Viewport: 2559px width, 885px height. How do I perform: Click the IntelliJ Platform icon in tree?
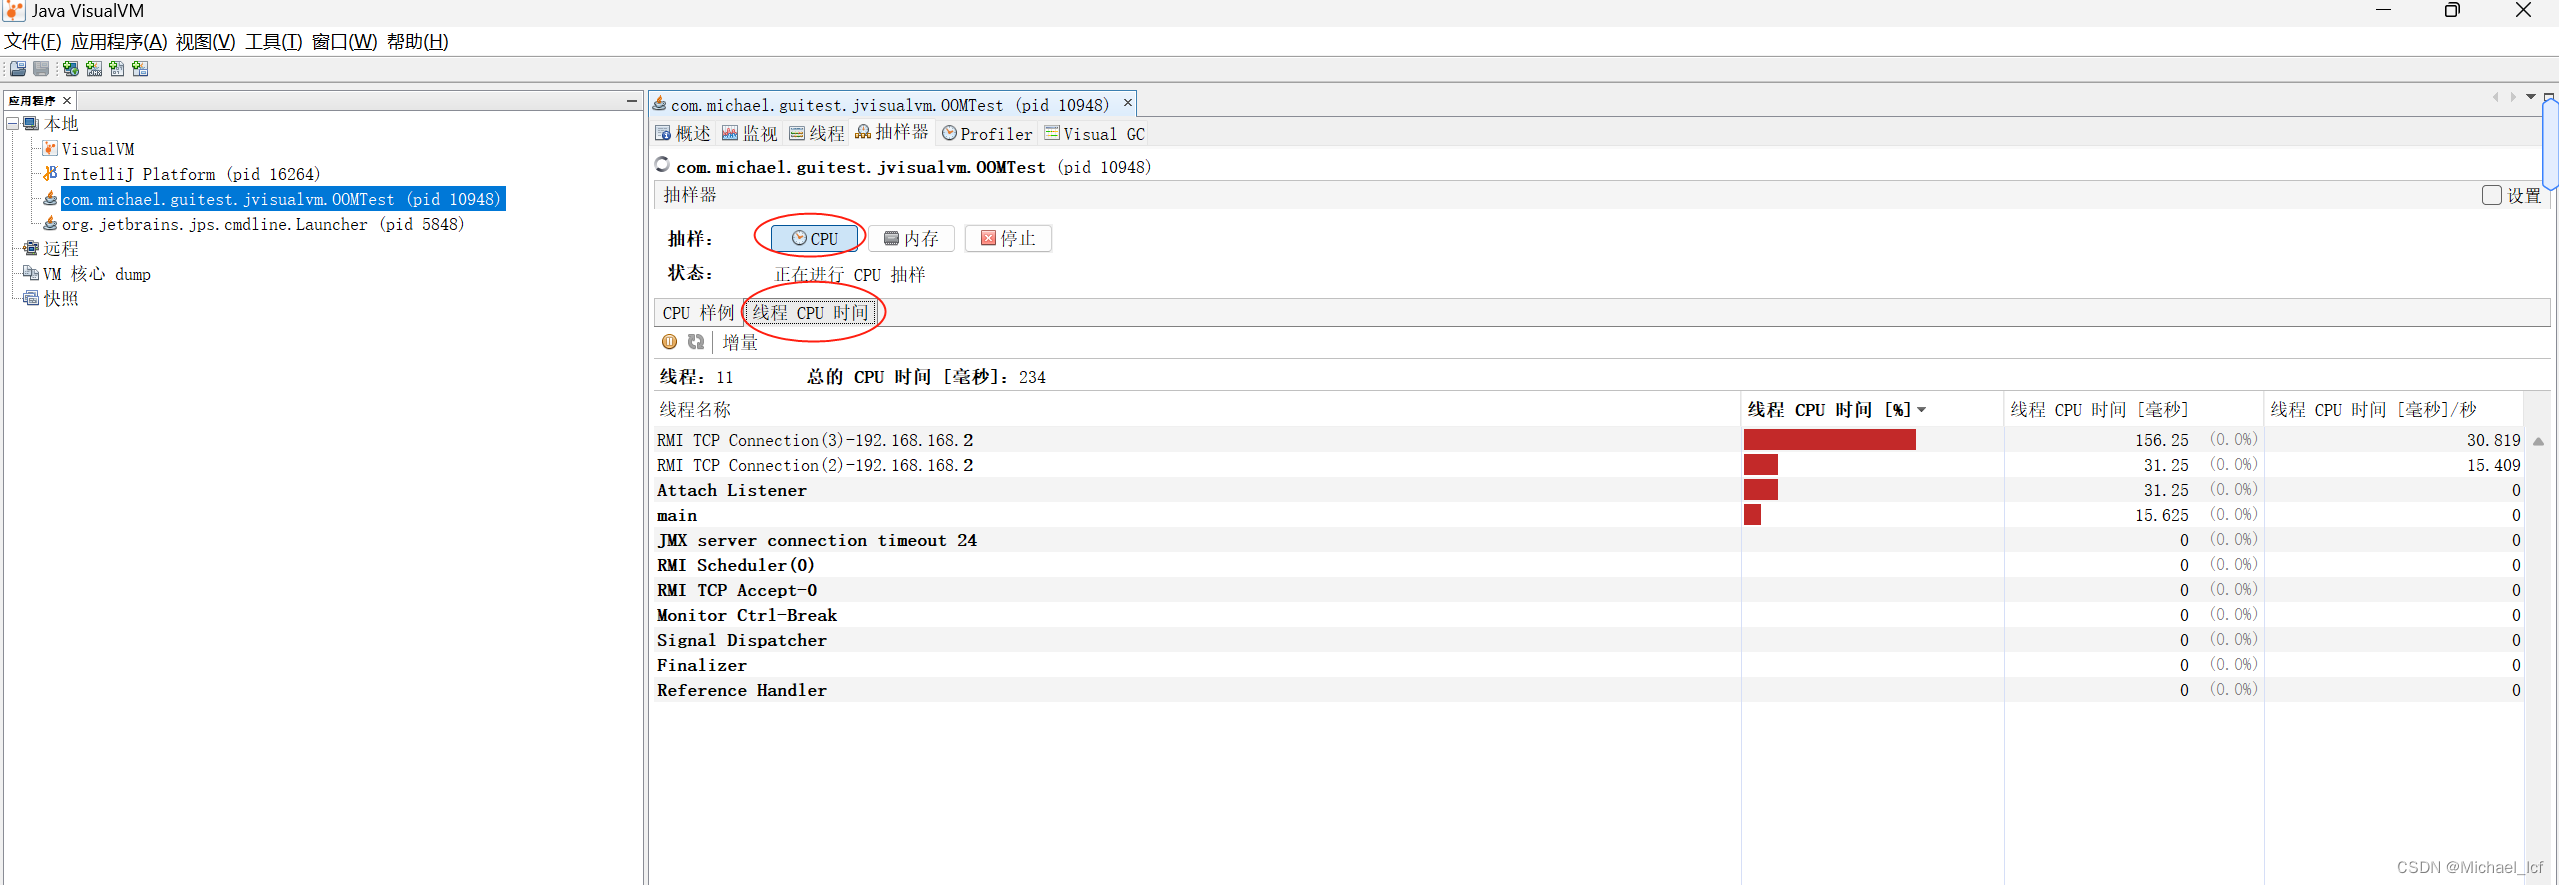pos(50,174)
